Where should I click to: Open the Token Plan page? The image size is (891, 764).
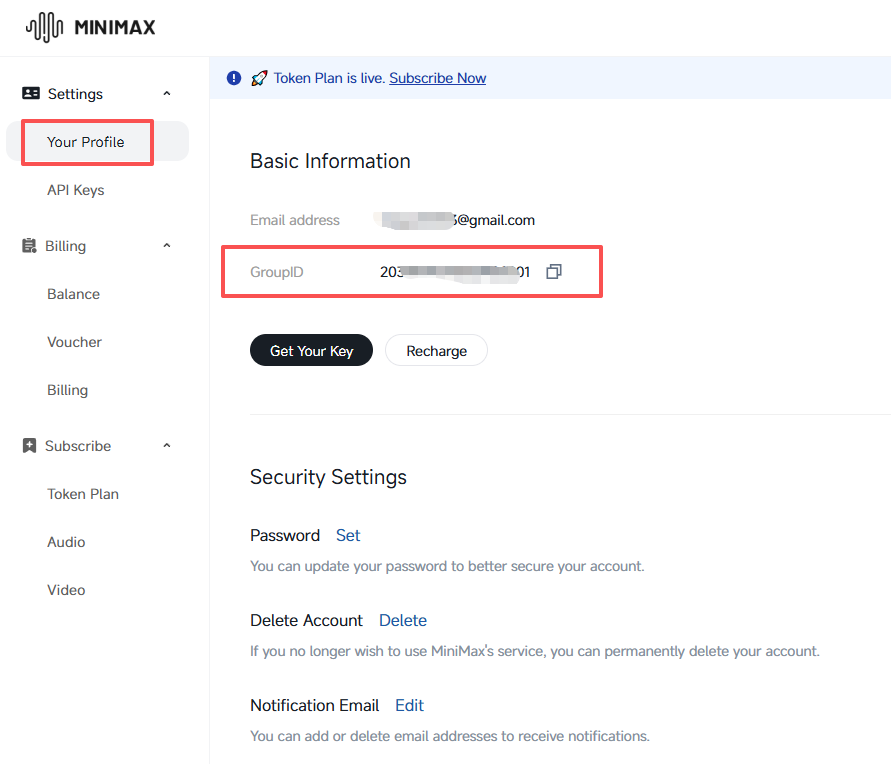83,494
